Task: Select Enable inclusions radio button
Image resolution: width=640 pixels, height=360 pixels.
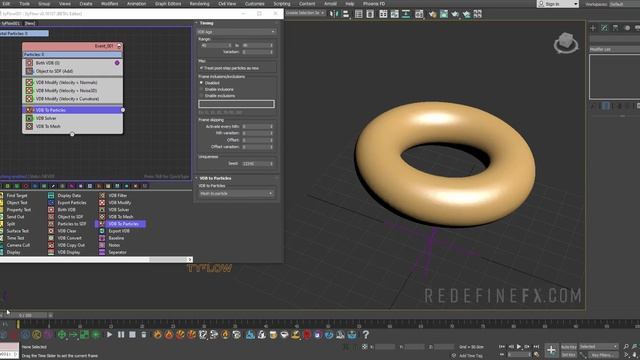Action: tap(201, 89)
